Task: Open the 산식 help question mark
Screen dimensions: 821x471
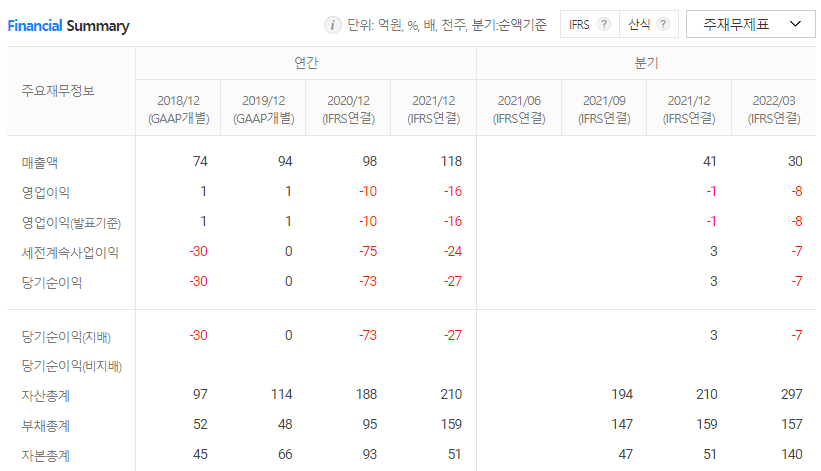Action: (663, 24)
